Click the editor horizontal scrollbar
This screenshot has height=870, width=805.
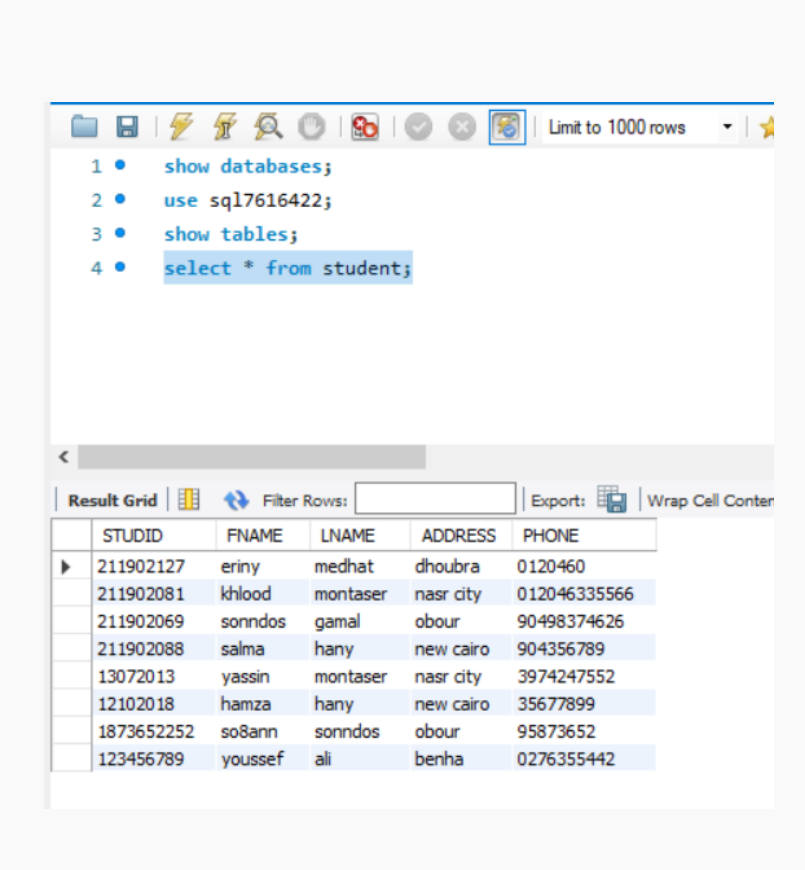pos(250,457)
